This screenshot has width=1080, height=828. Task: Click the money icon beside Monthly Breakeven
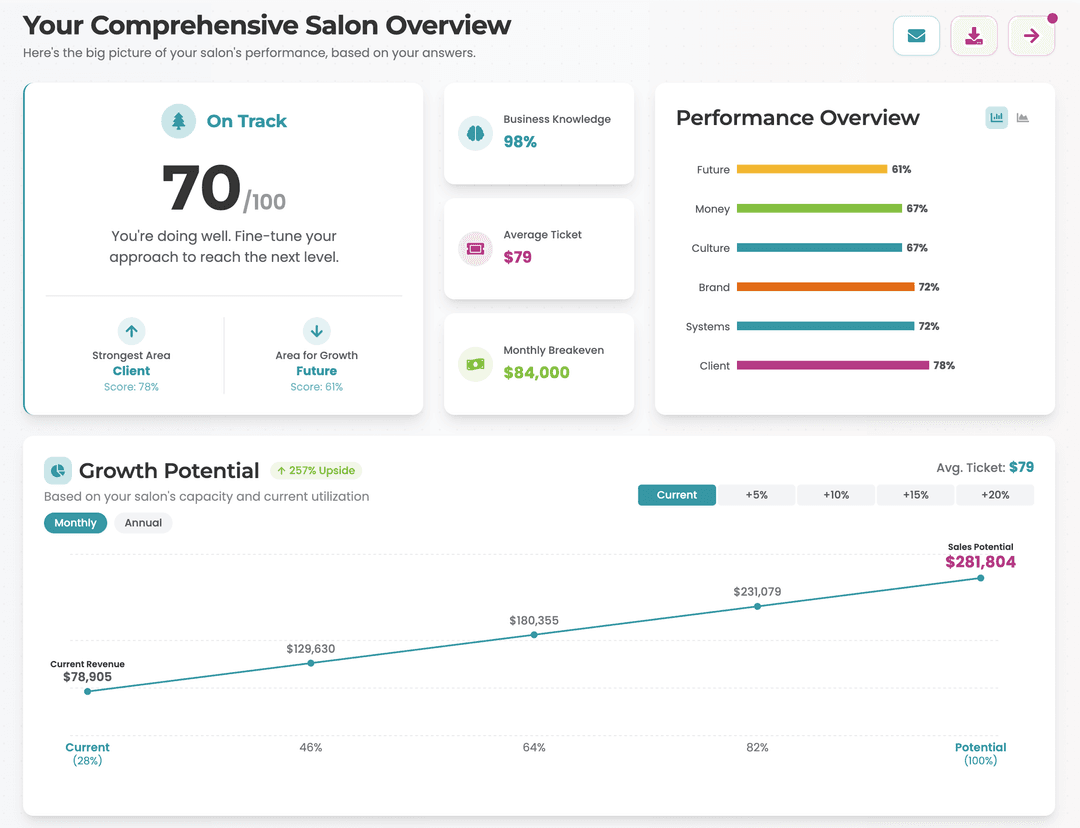click(475, 364)
